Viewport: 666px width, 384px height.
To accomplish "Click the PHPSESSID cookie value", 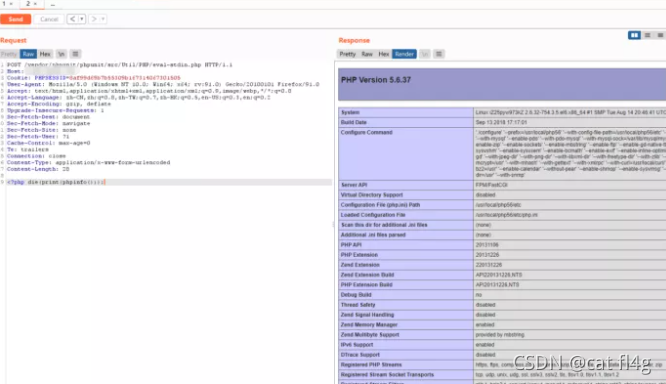I will click(125, 78).
